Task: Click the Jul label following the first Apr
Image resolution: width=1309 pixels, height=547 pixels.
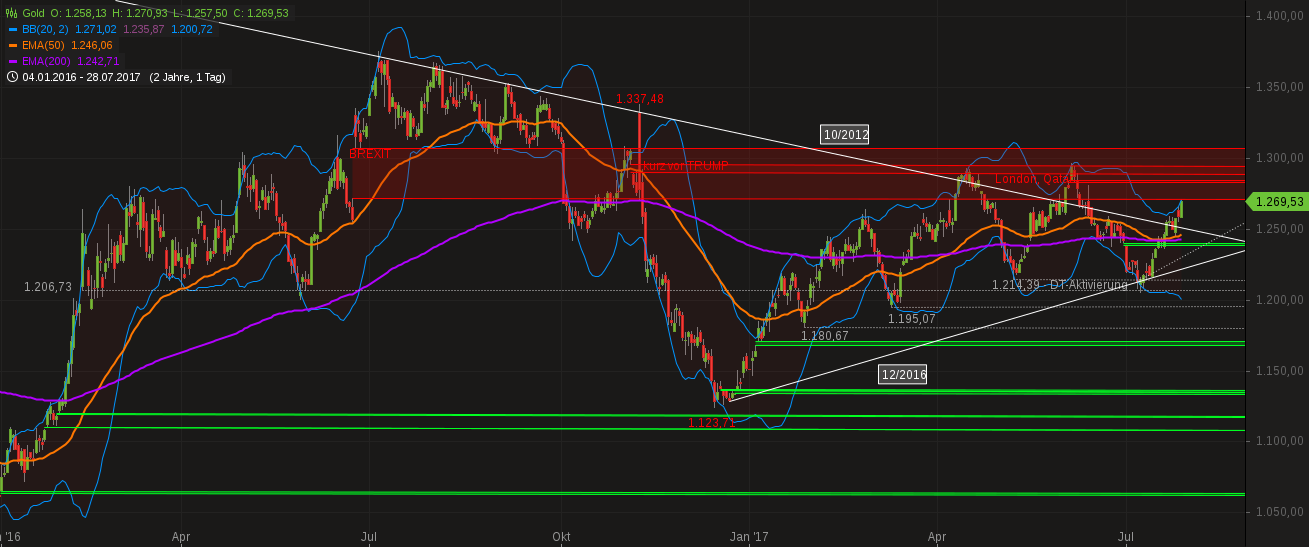Action: click(369, 537)
